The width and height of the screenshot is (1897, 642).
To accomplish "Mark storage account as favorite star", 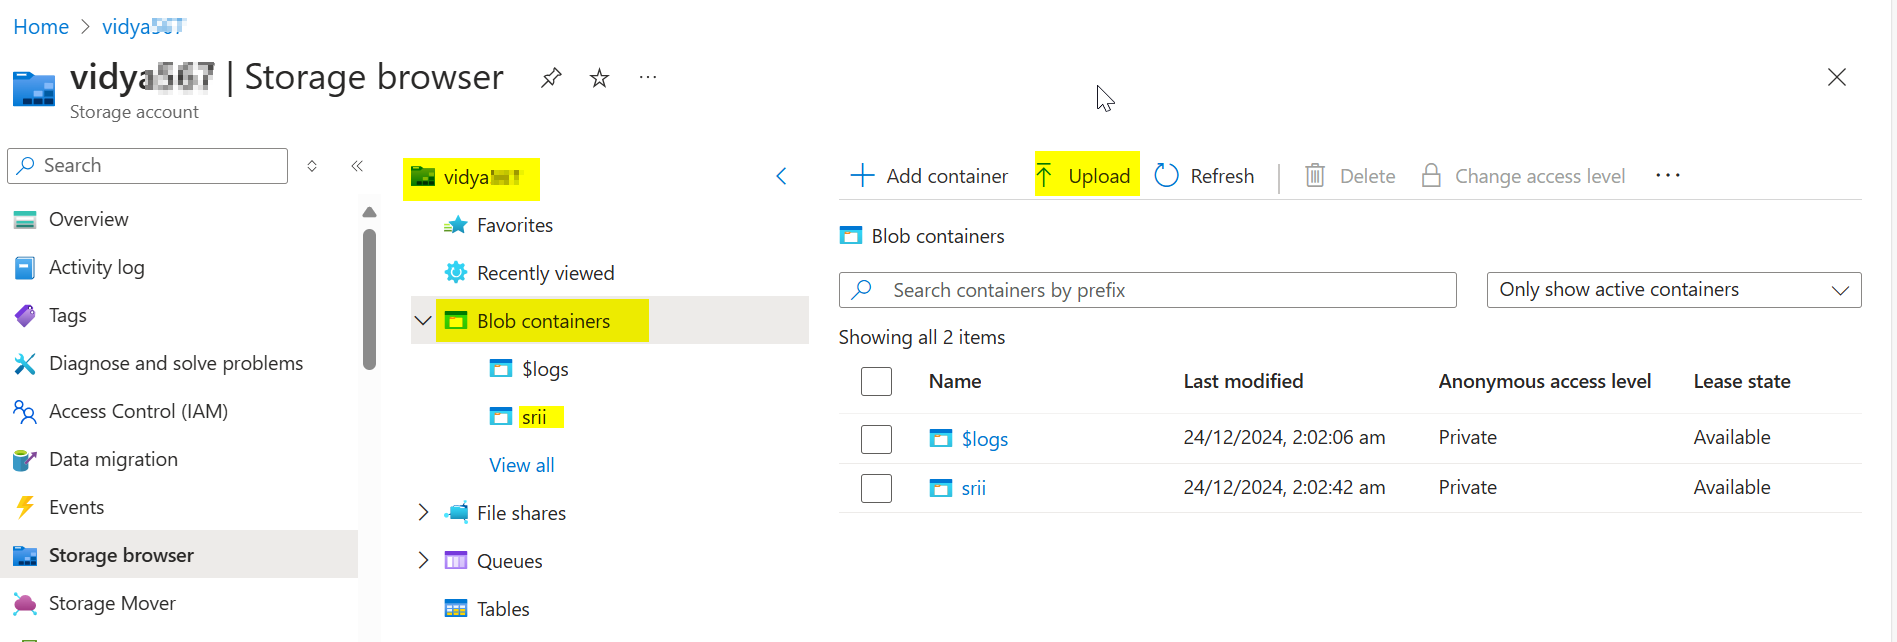I will [x=599, y=78].
